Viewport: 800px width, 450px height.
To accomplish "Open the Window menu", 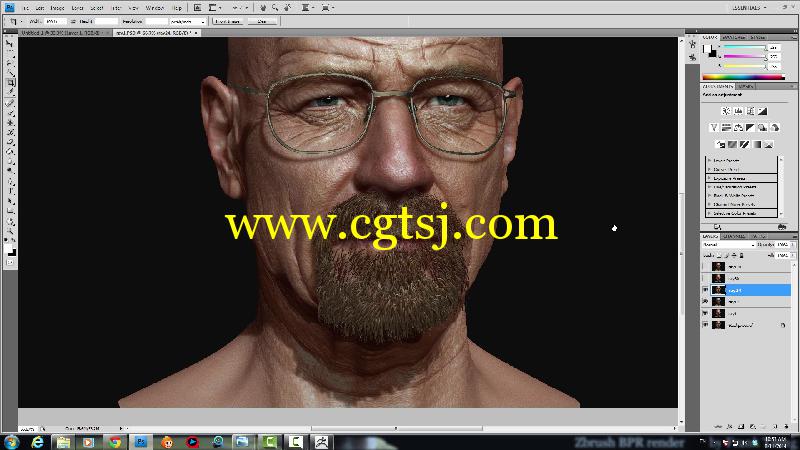I will [155, 8].
